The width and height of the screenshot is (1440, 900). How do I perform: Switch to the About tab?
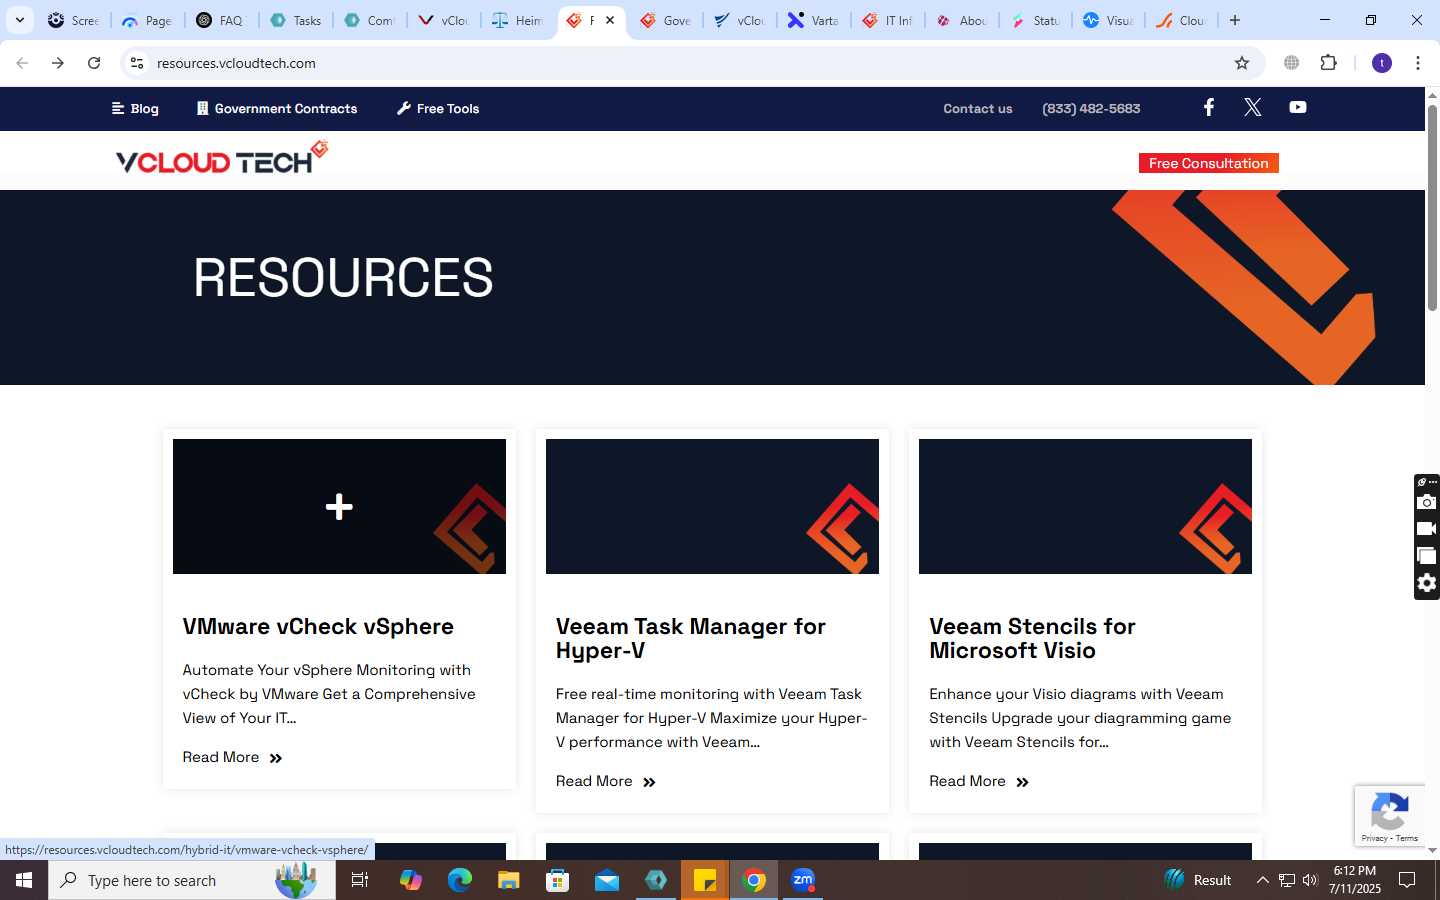(x=961, y=20)
